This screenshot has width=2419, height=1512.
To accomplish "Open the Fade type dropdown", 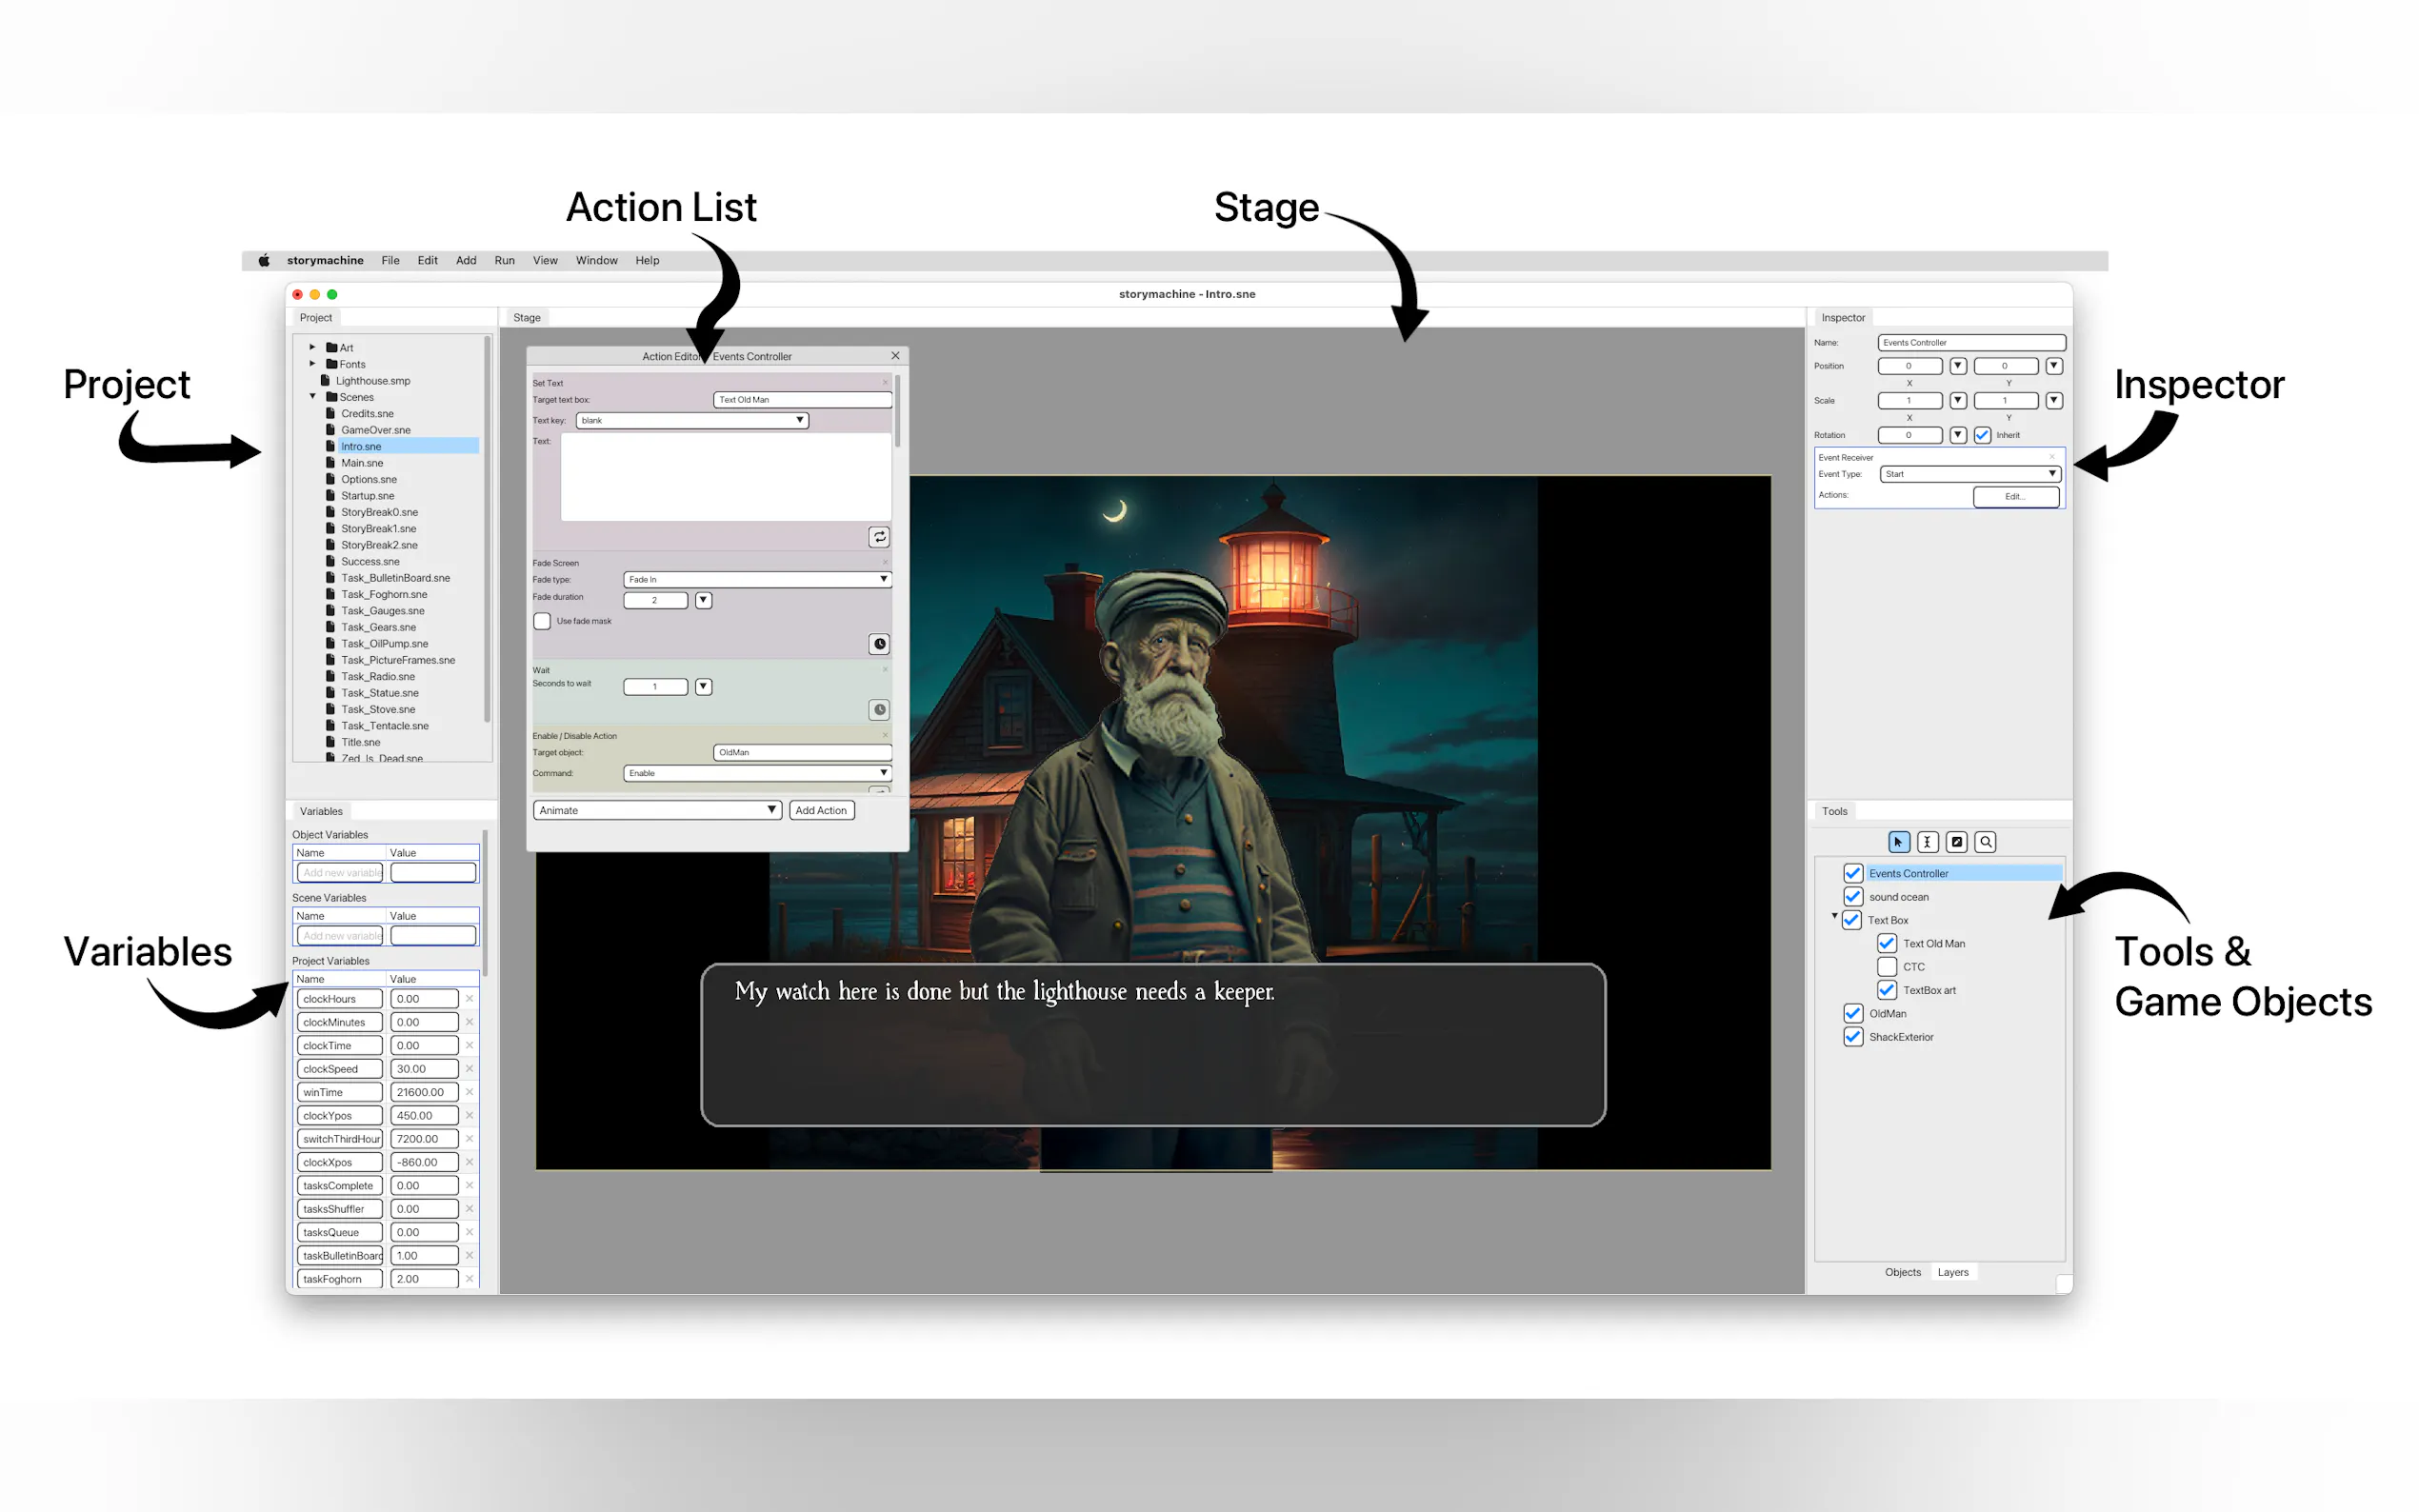I will point(757,580).
